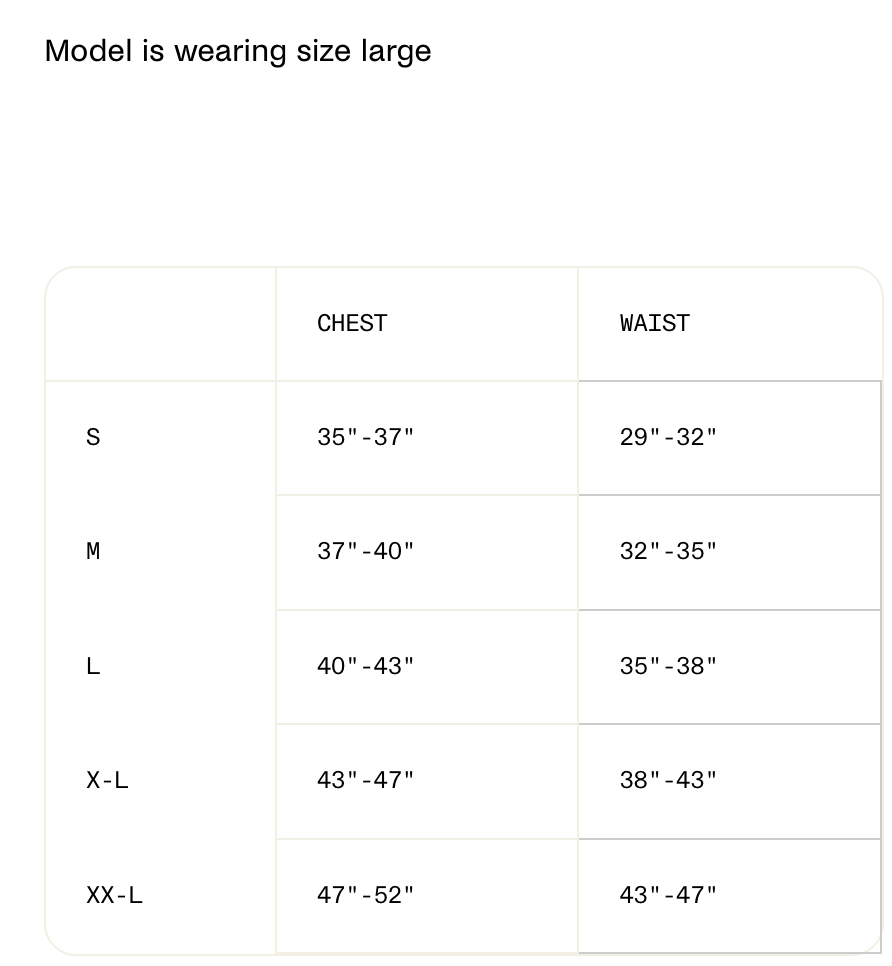Screen dimensions: 892x966
Task: Click the blank area below the model text
Action: point(446,166)
